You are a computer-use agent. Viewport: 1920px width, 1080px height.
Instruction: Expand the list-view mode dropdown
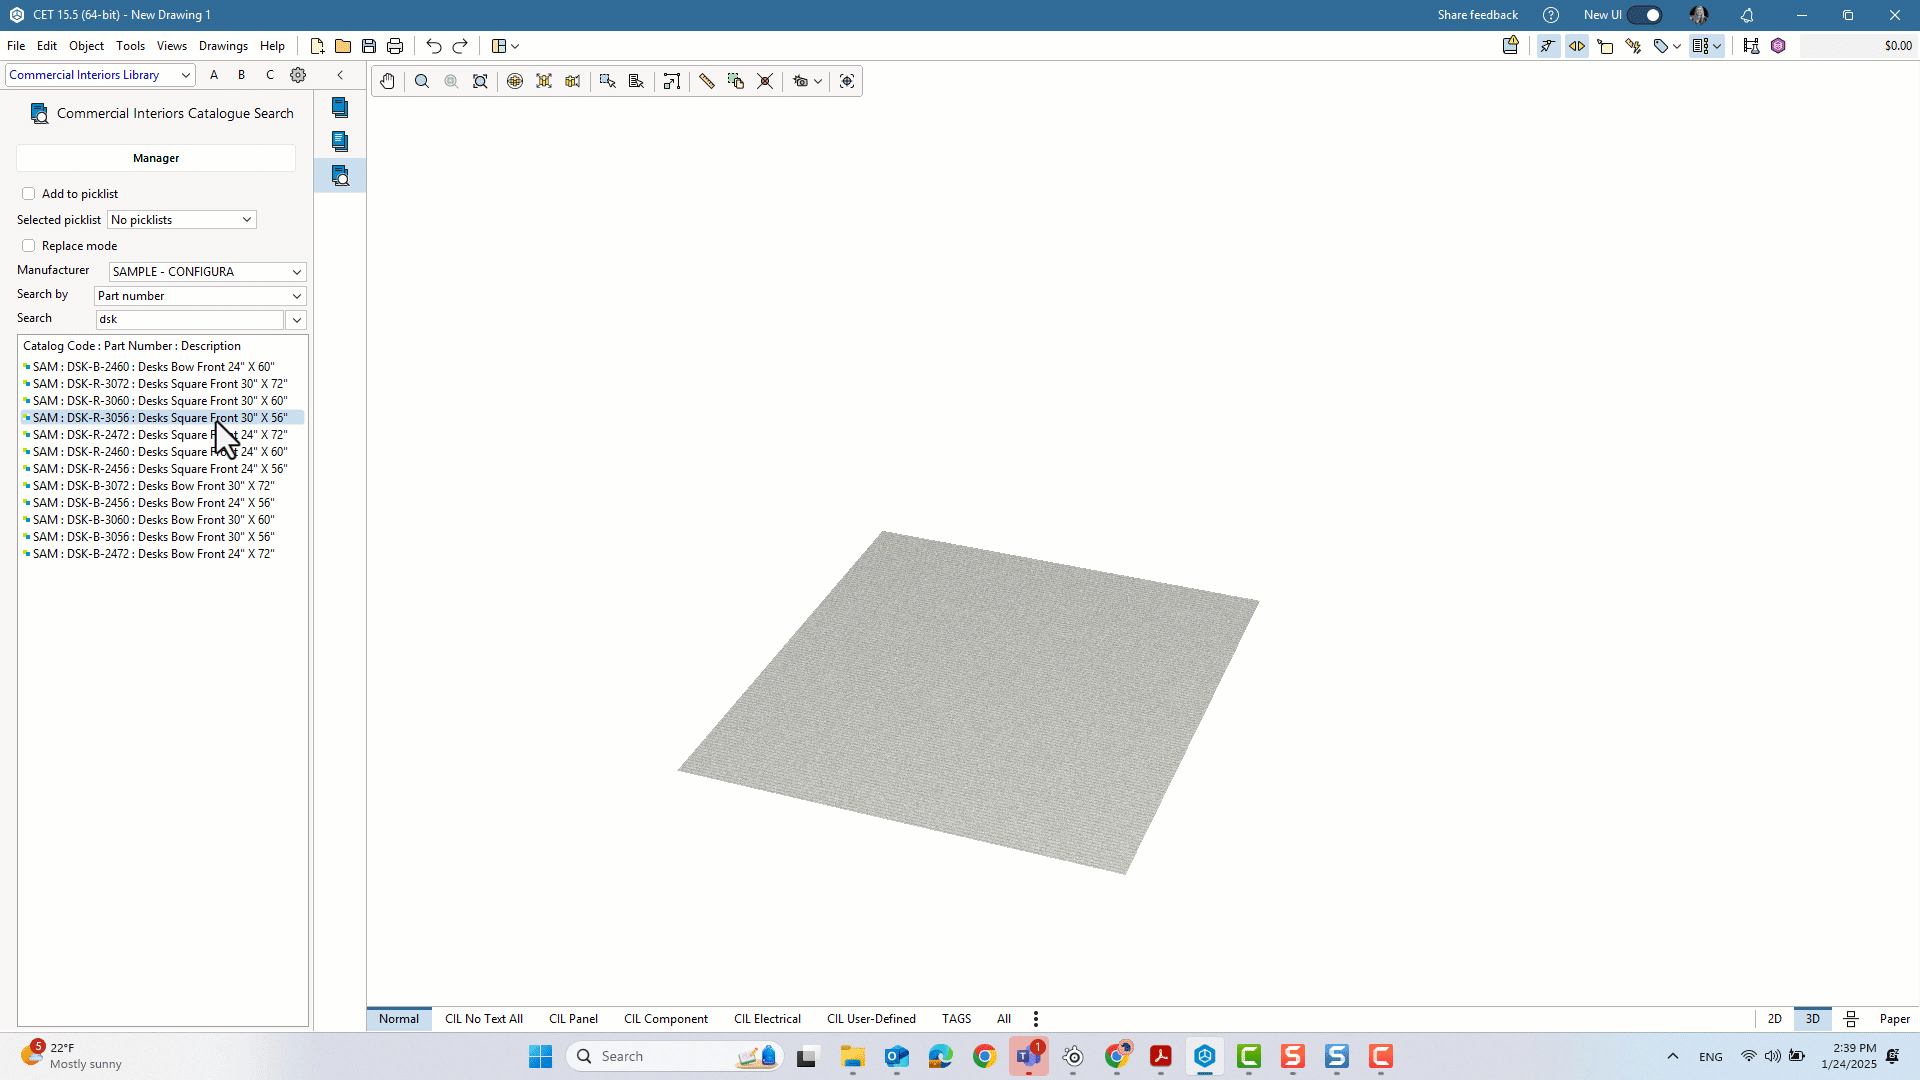1717,46
